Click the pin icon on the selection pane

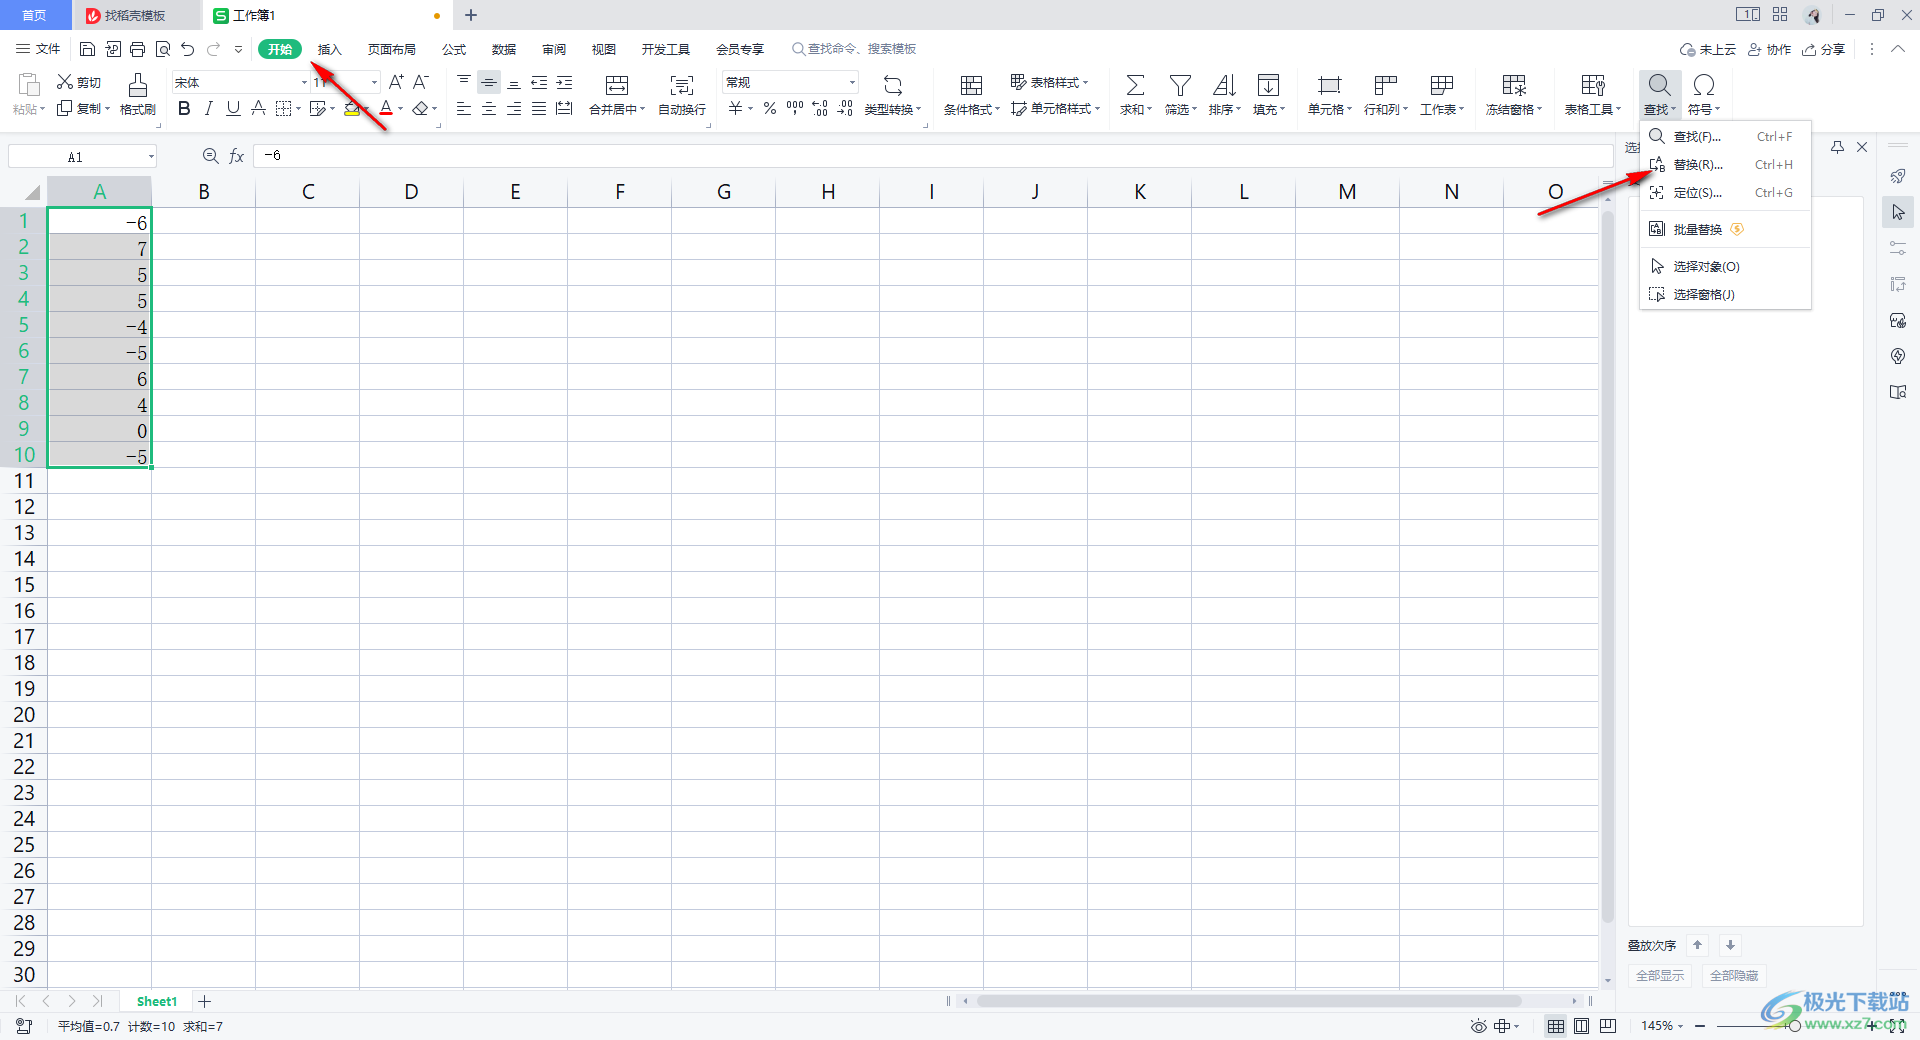1837,147
